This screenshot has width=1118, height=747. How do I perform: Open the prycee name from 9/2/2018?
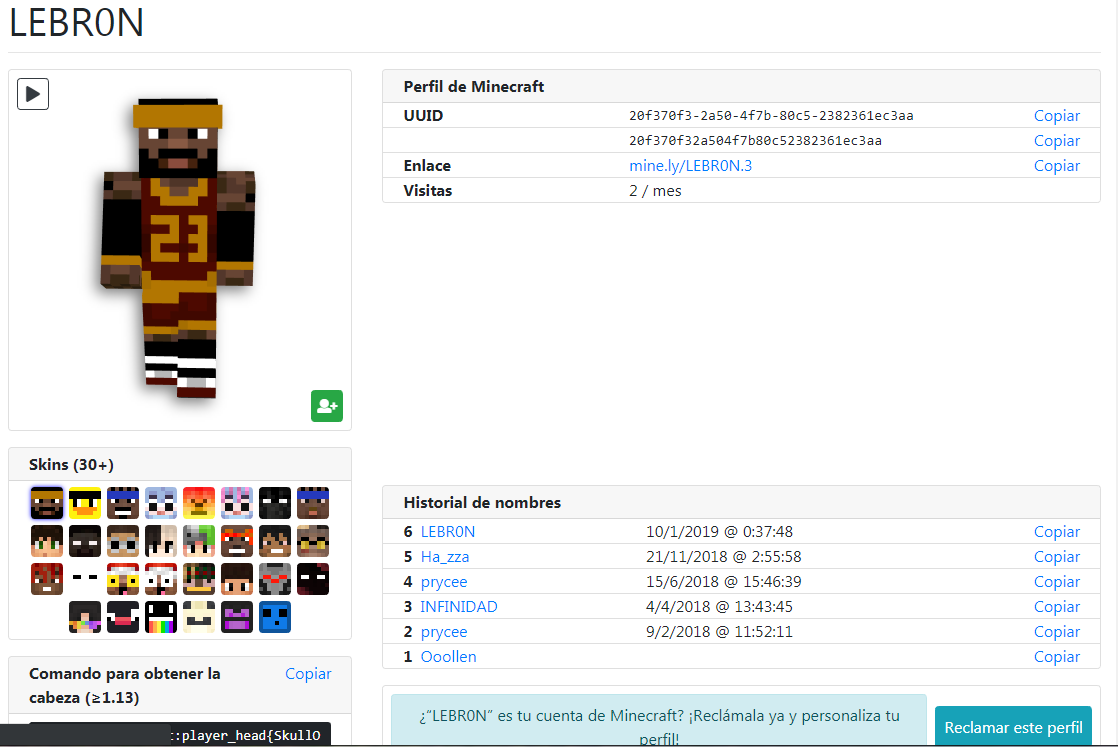click(x=443, y=632)
